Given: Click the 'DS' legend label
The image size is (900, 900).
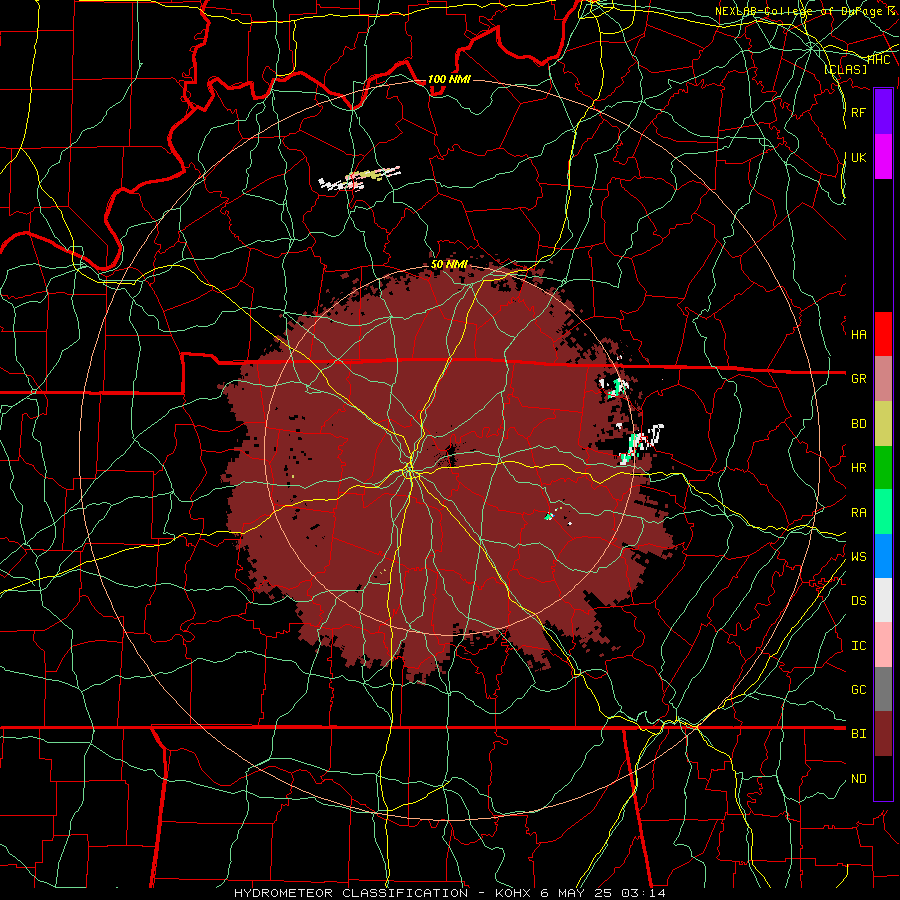Looking at the screenshot, I should click(858, 601).
